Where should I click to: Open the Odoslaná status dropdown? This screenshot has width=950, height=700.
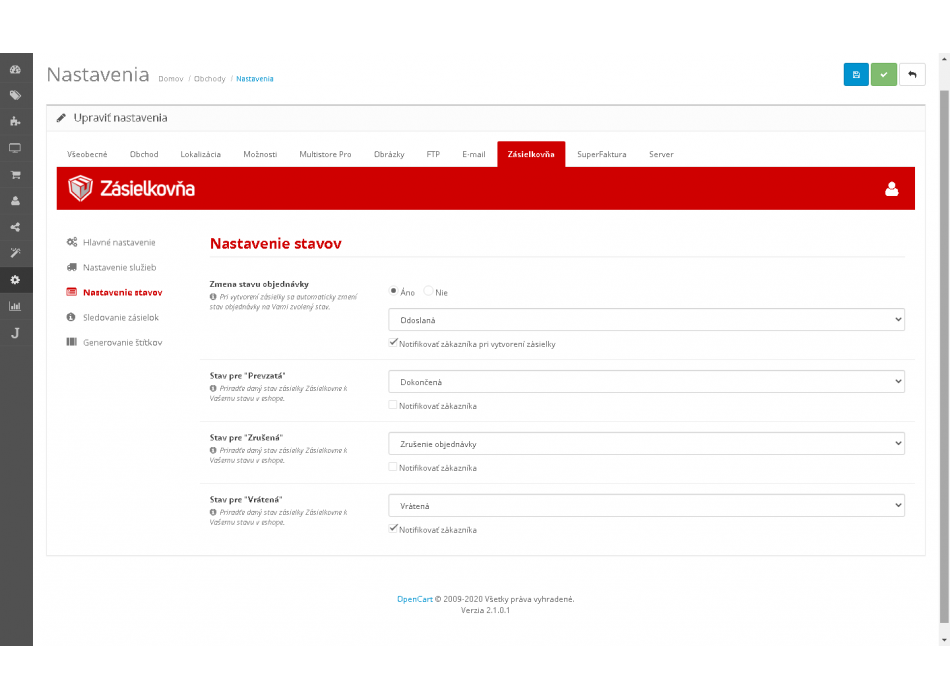(x=646, y=320)
